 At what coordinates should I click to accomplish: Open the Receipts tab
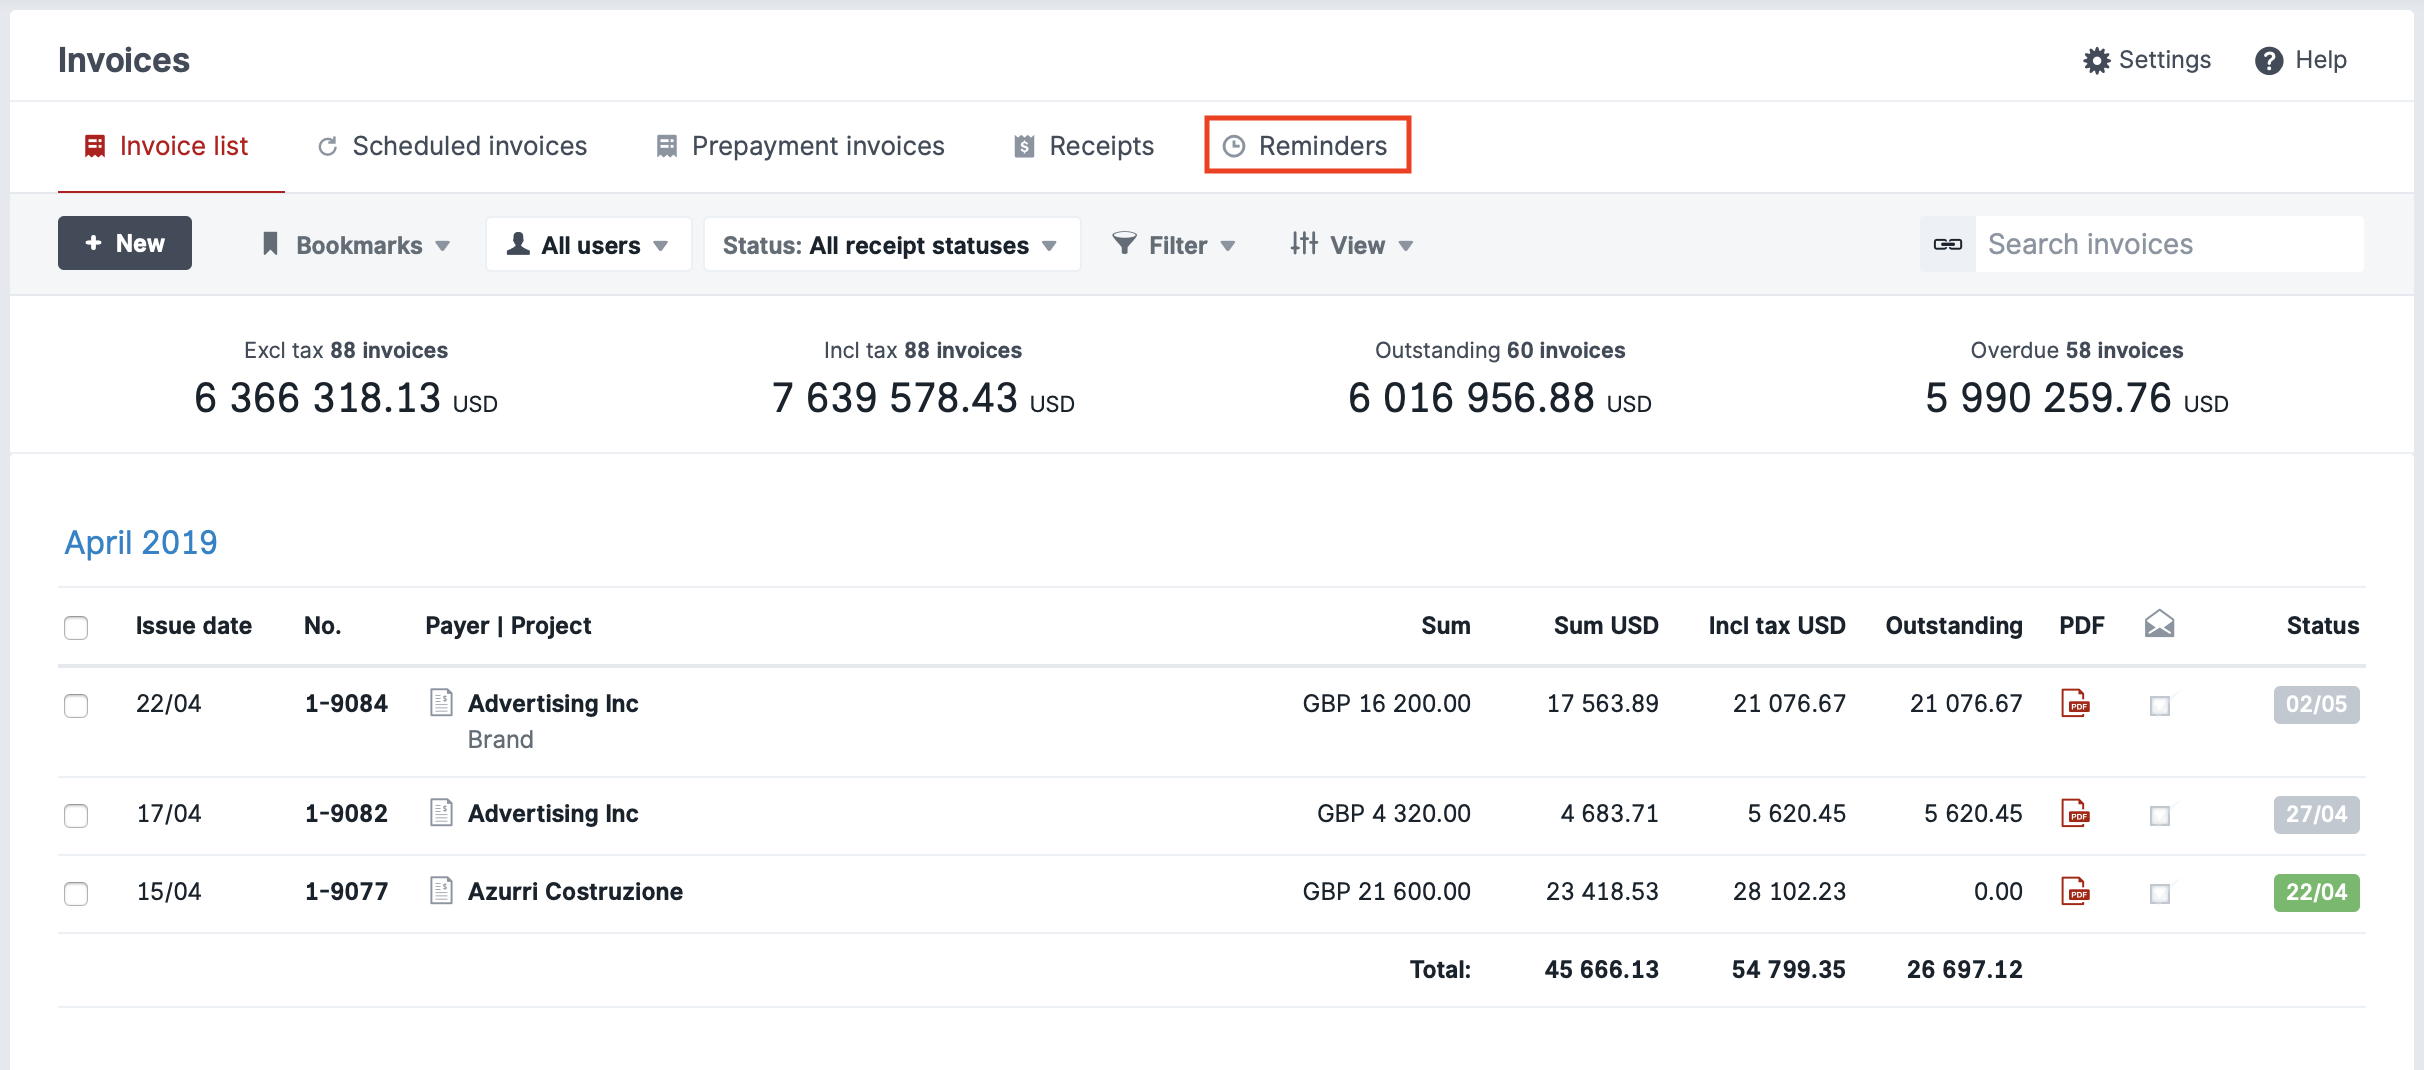click(x=1083, y=146)
